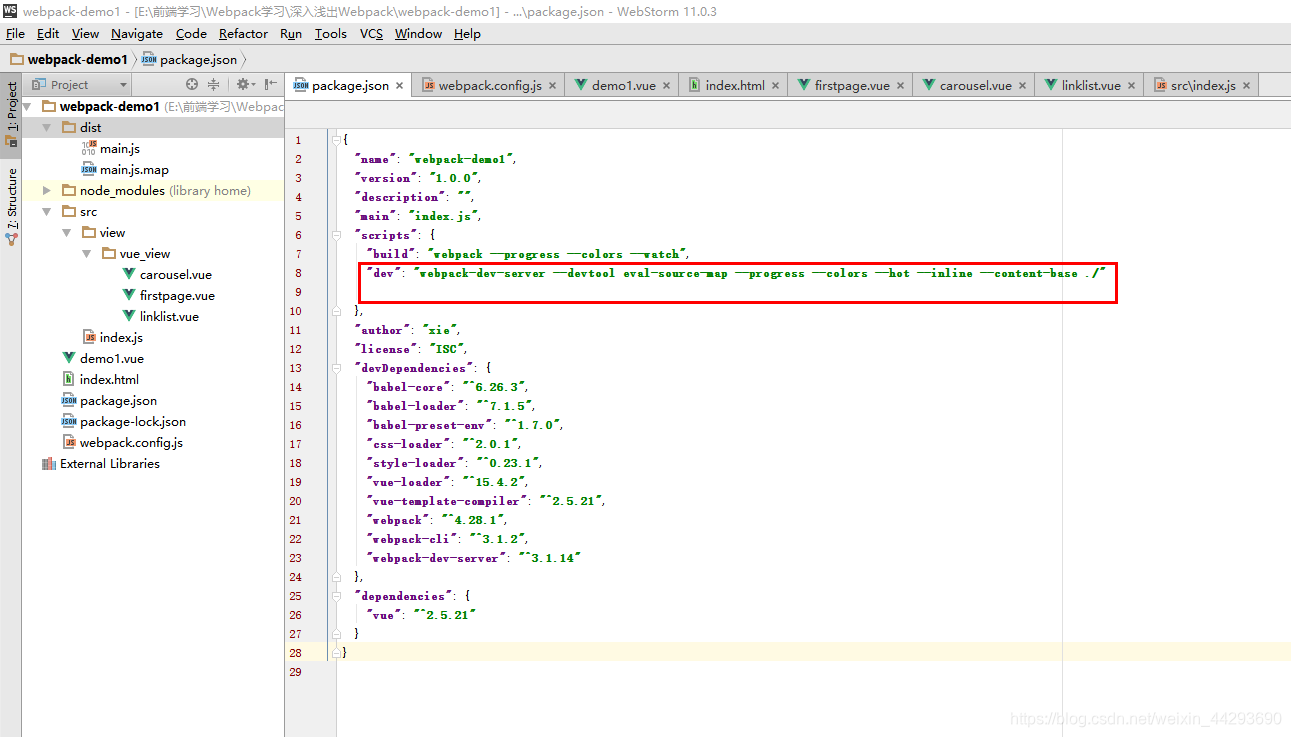Select package-lock.json in the project tree

click(133, 421)
